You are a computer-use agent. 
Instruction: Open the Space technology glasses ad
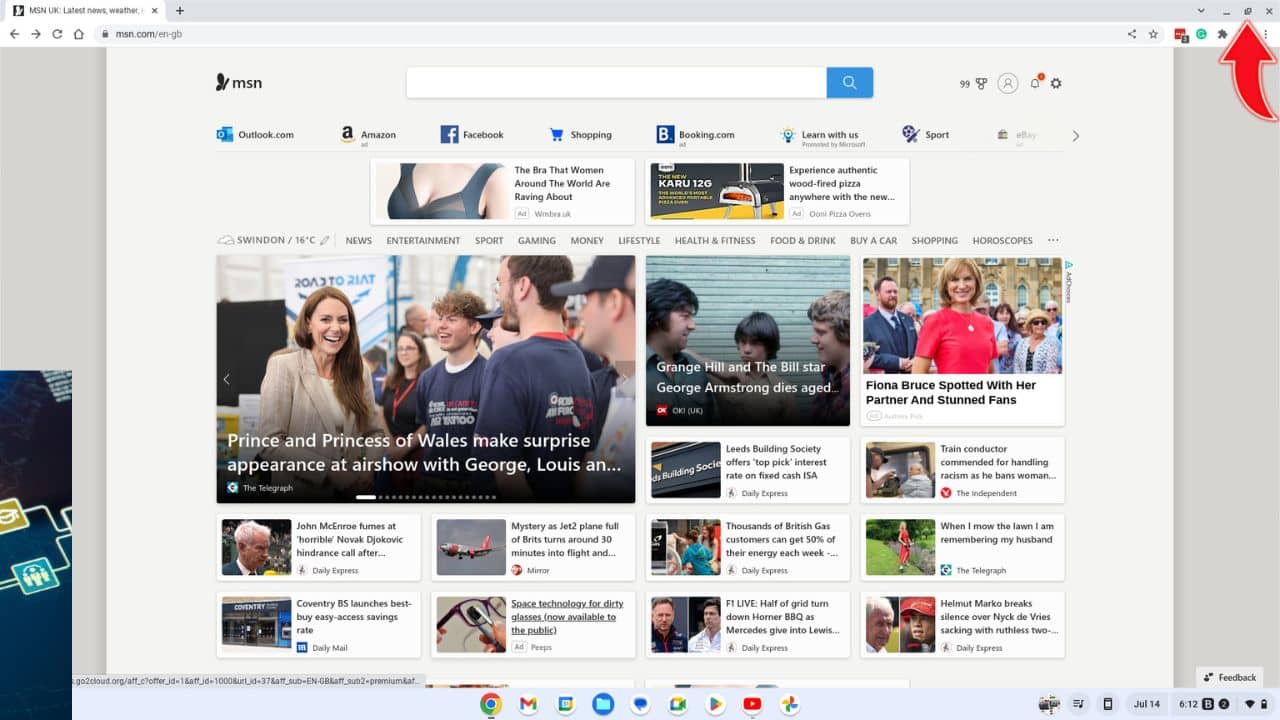[x=533, y=625]
